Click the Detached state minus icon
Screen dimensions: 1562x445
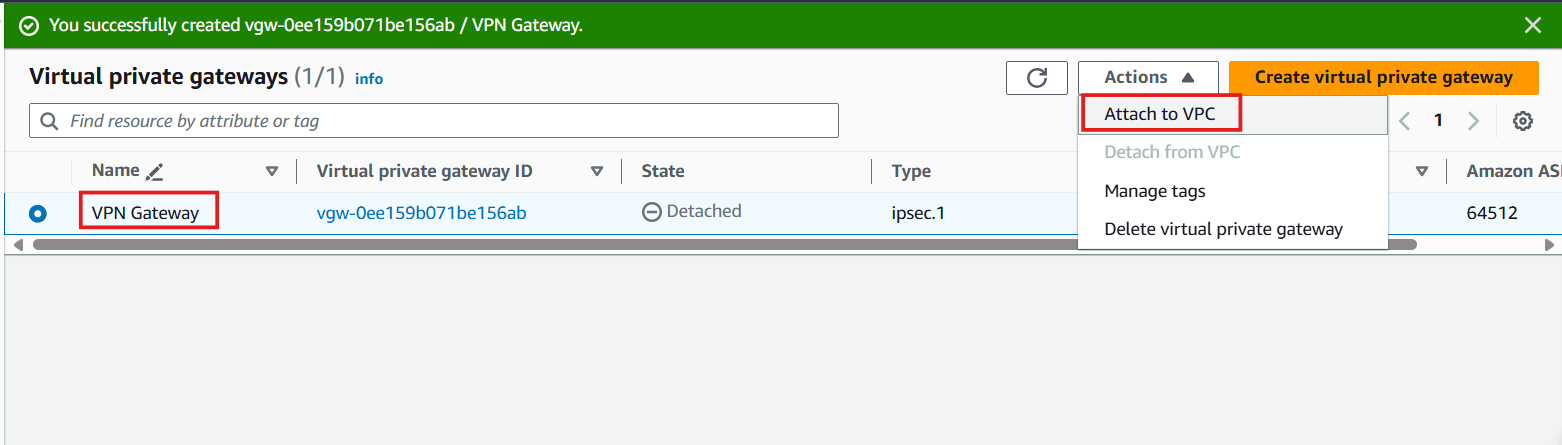(652, 212)
